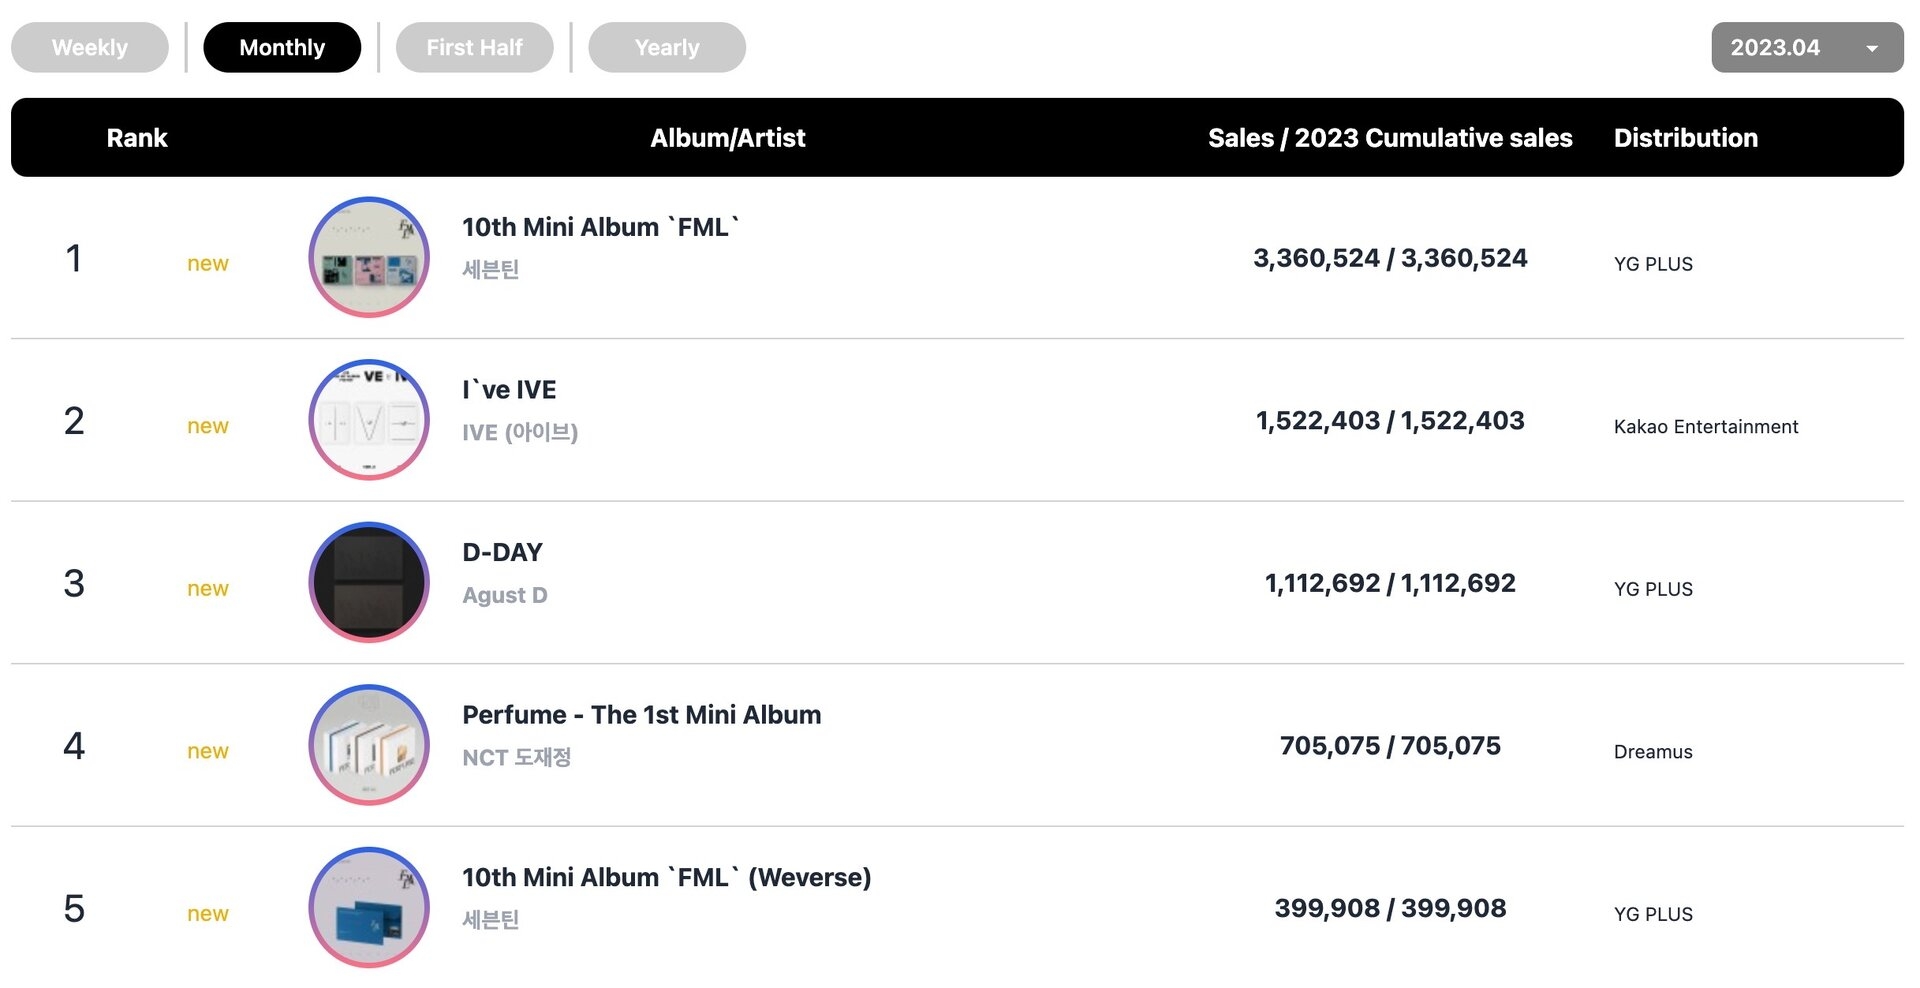This screenshot has height=988, width=1920.
Task: Click artist name IVE (아이브)
Action: click(x=520, y=432)
